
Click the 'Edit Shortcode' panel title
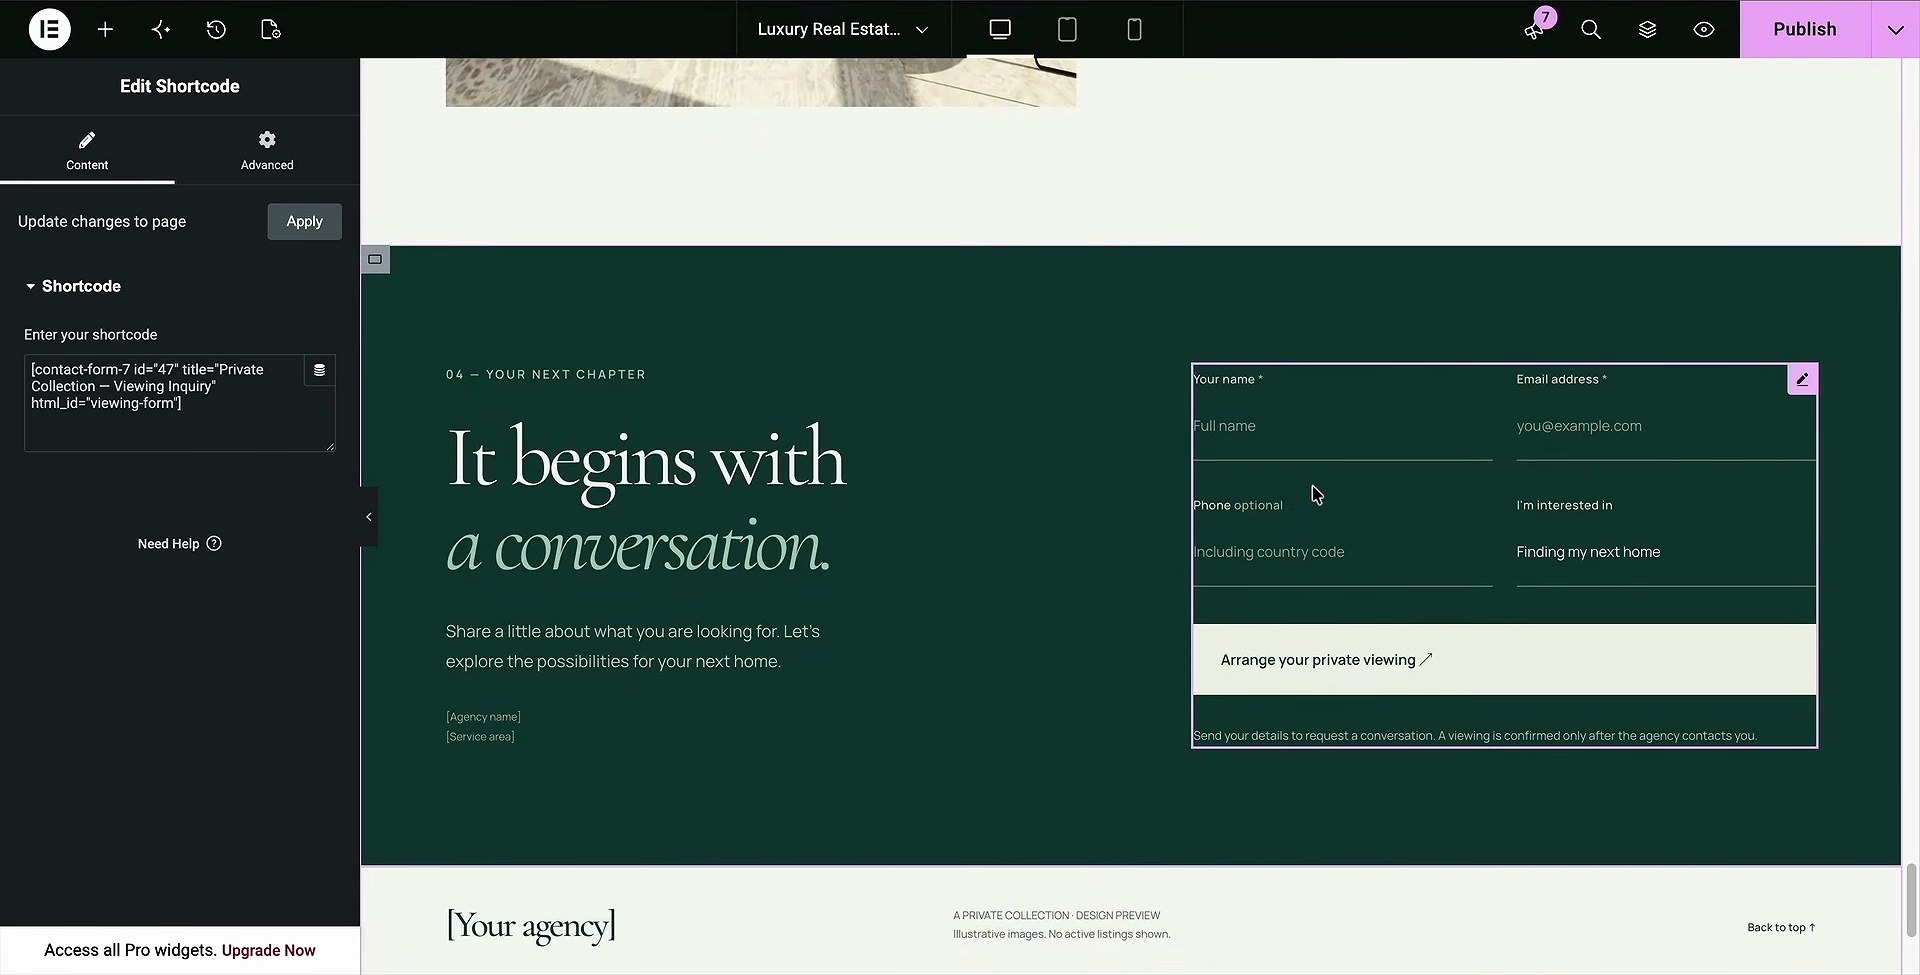point(180,86)
